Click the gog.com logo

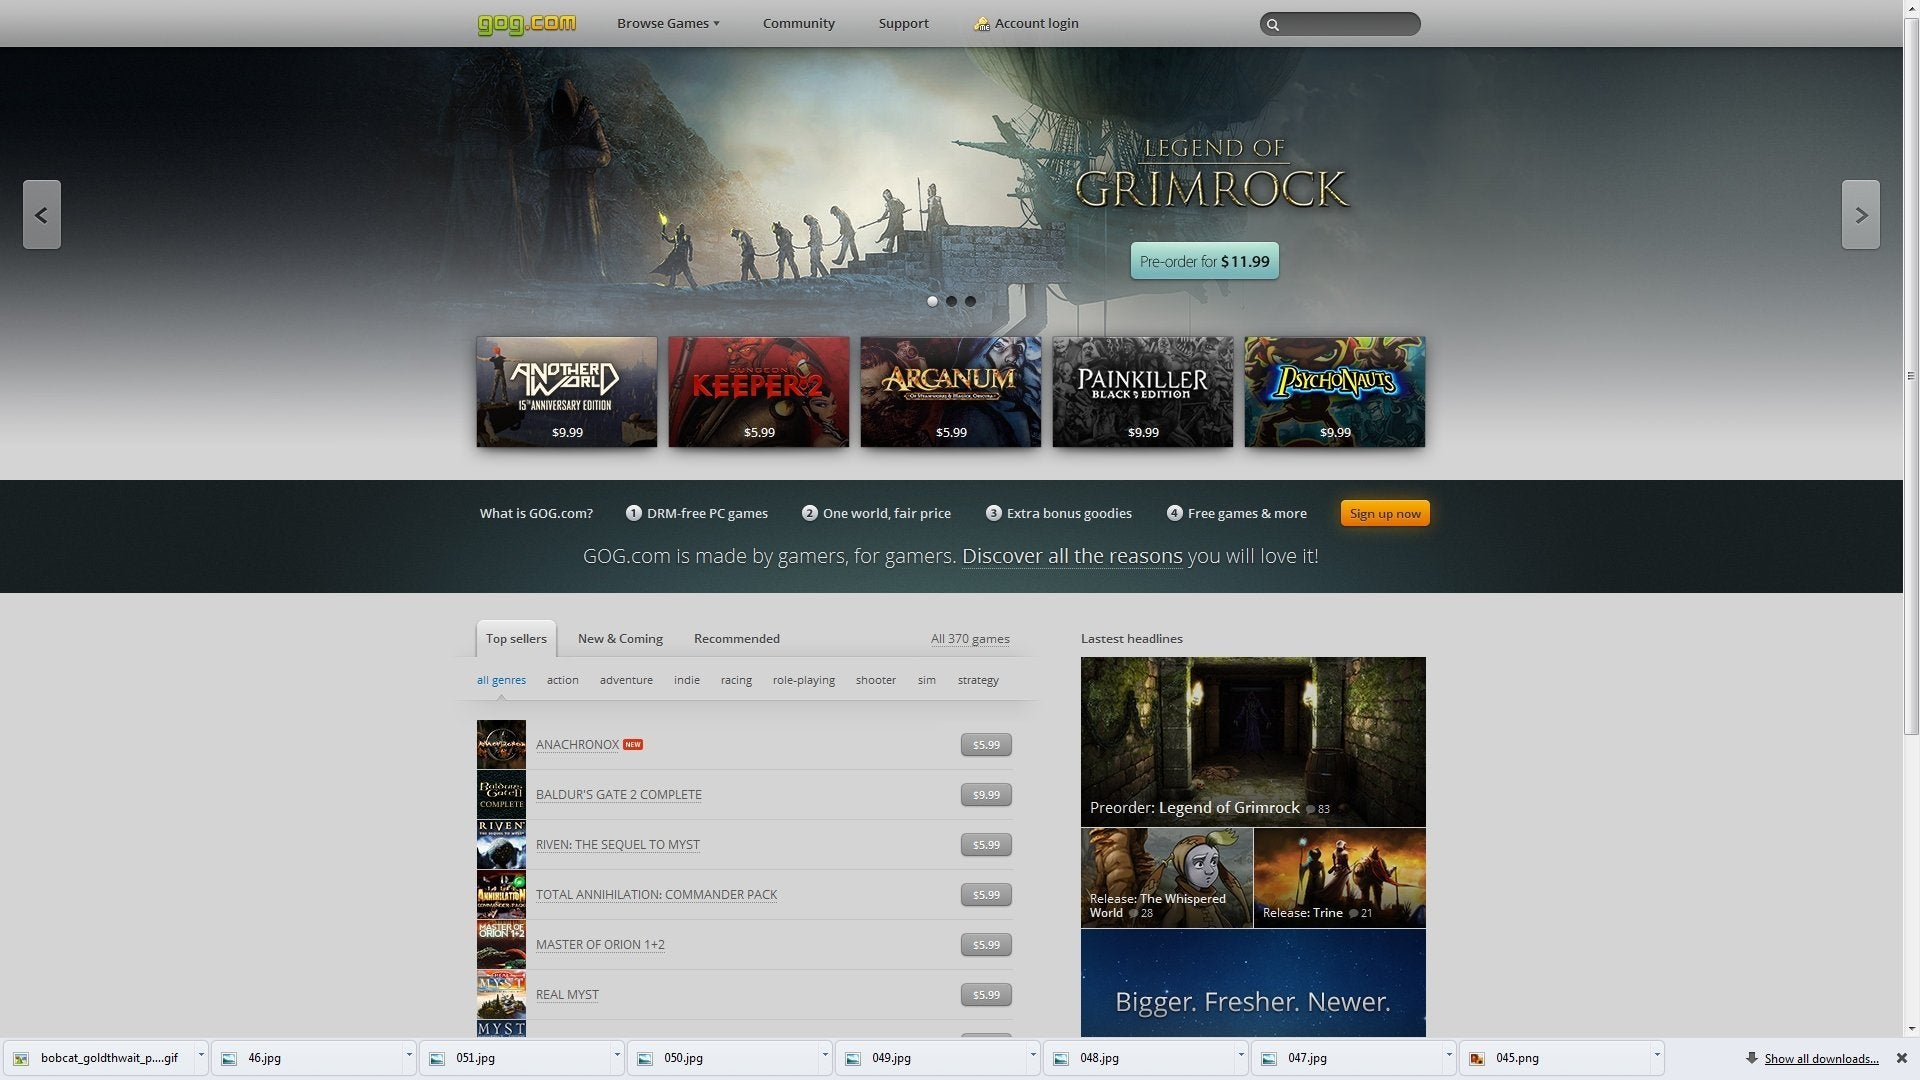[x=526, y=23]
